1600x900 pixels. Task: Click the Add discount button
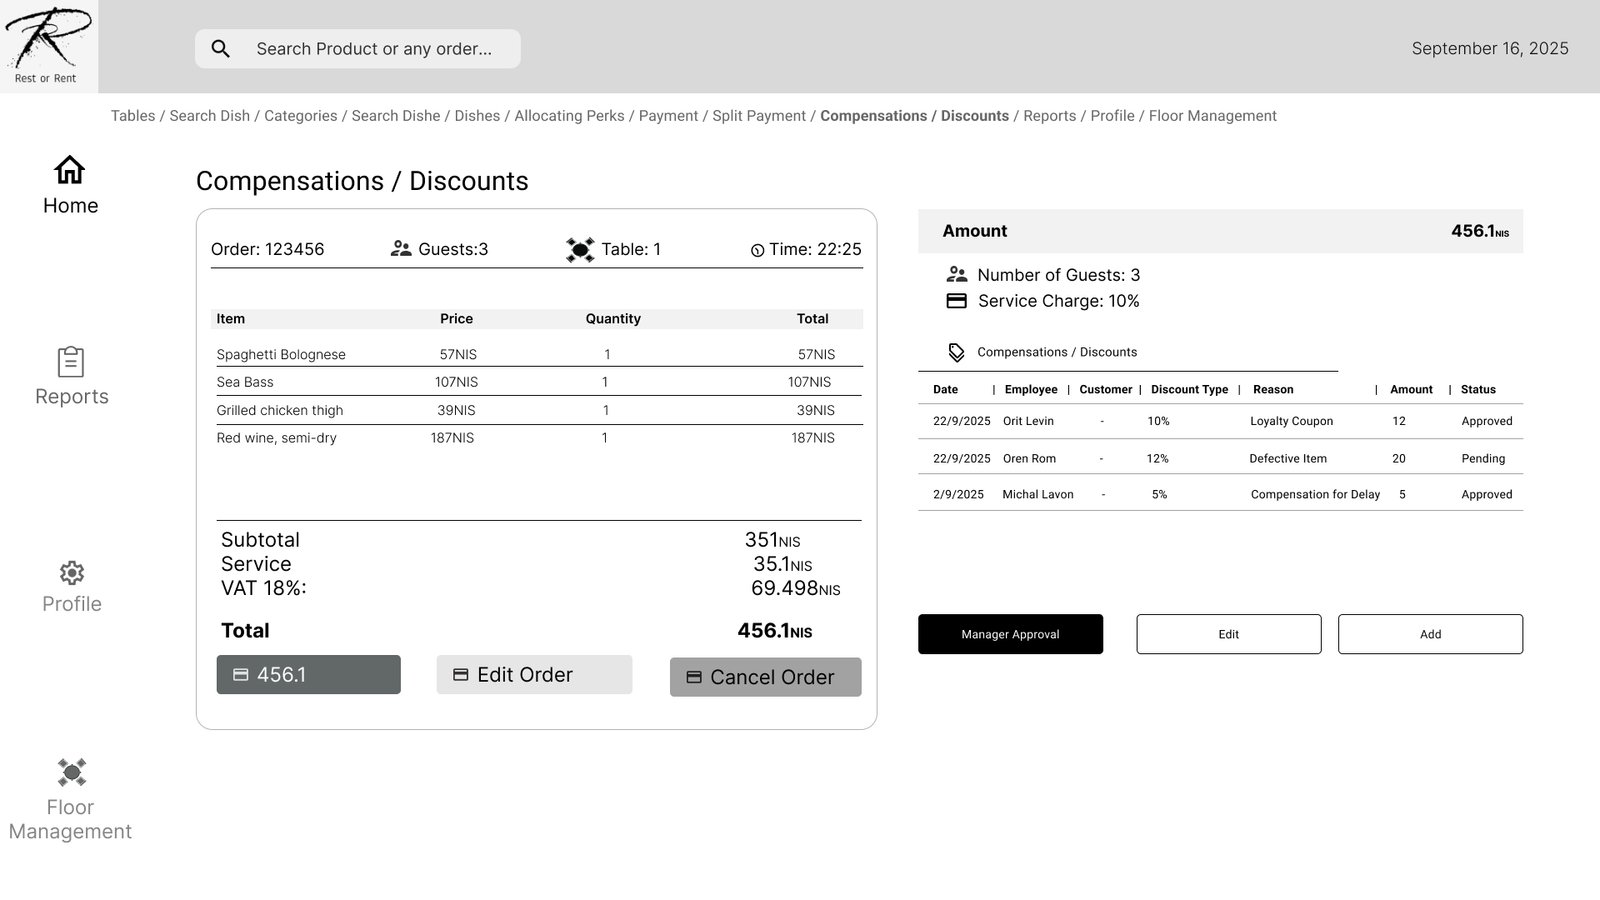pyautogui.click(x=1430, y=634)
